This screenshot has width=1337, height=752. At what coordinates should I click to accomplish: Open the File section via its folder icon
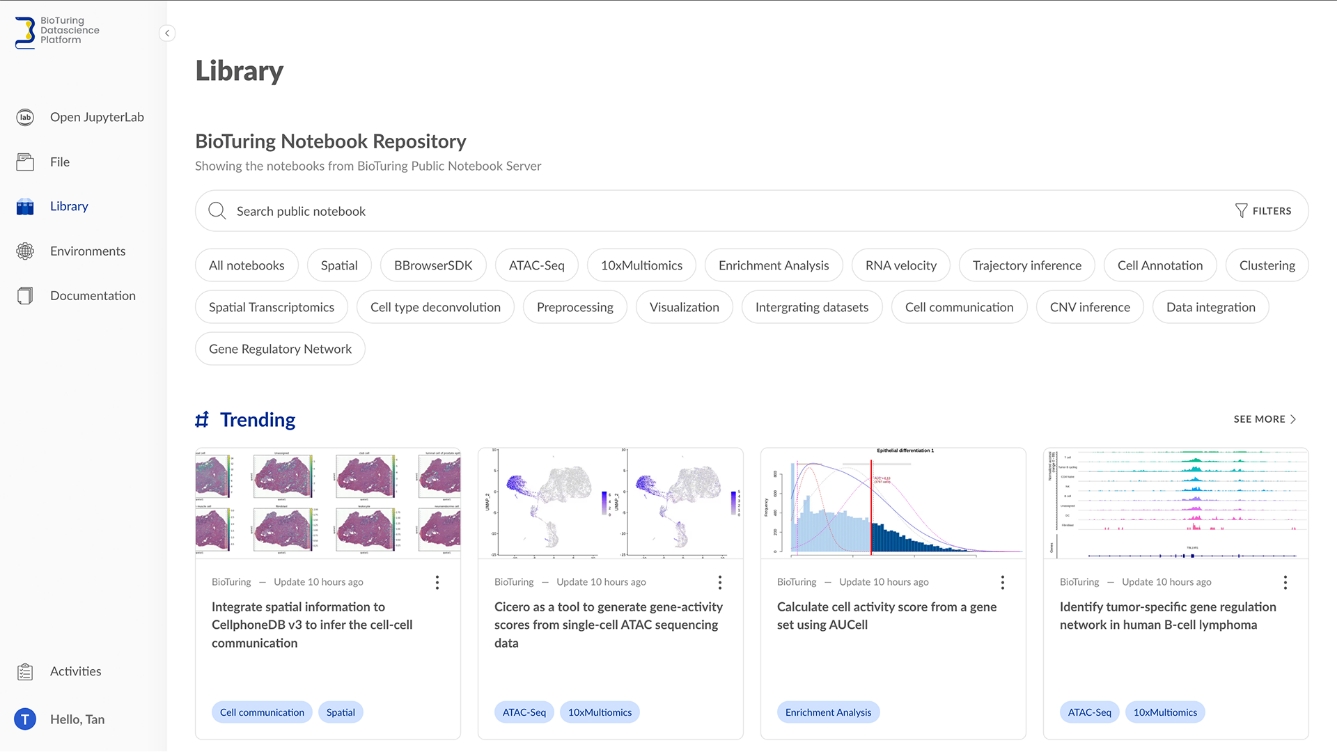(x=22, y=161)
